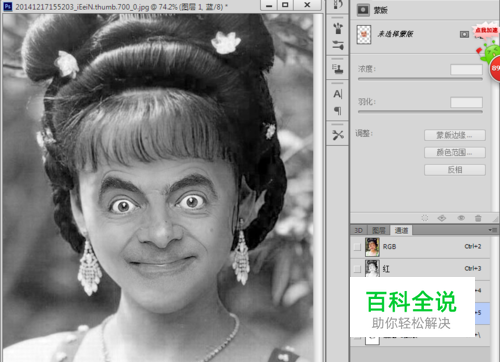Image resolution: width=500 pixels, height=362 pixels.
Task: Click the 羽化 value input field
Action: coord(466,102)
